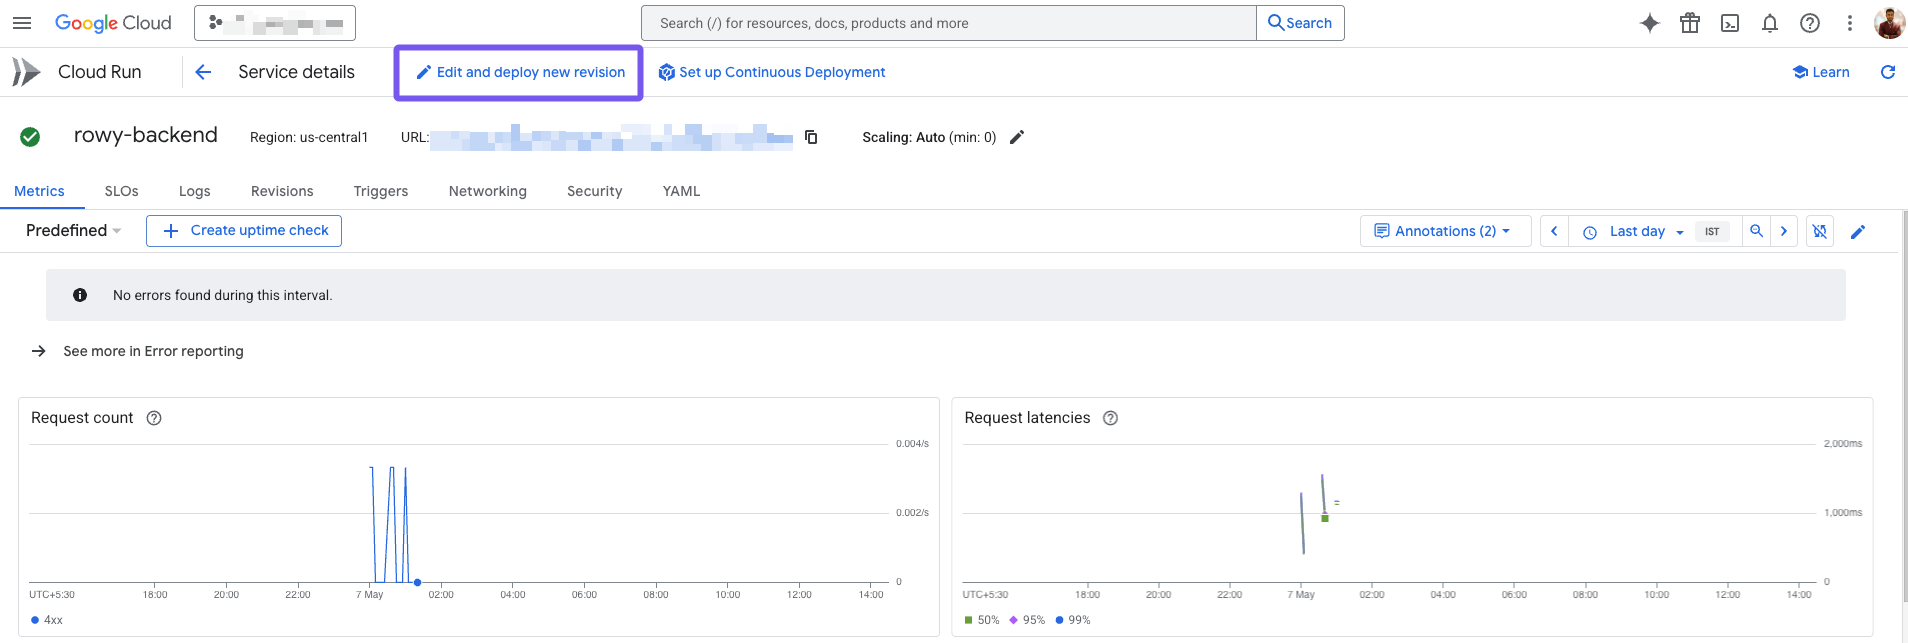Screen dimensions: 1908x643
Task: Open Request latencies help icon
Action: pos(1110,418)
